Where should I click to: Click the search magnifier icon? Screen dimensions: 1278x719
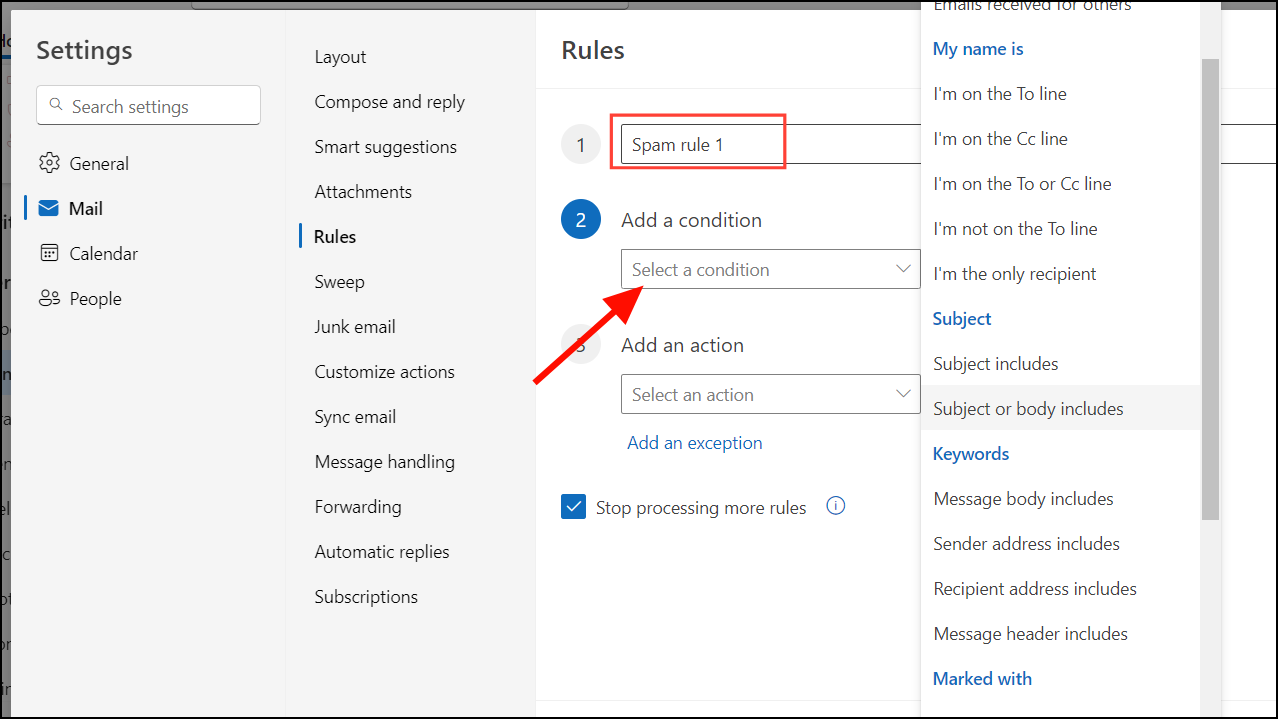(x=55, y=106)
